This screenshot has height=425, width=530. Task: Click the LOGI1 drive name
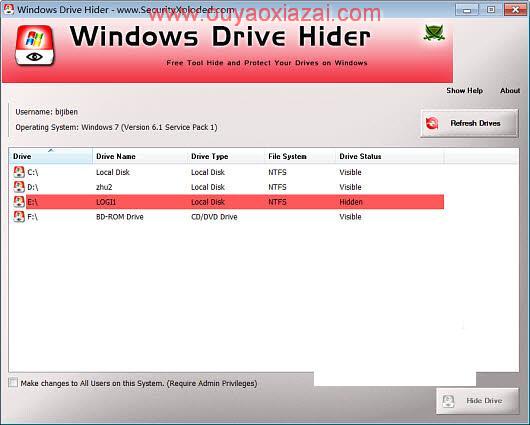tap(106, 202)
